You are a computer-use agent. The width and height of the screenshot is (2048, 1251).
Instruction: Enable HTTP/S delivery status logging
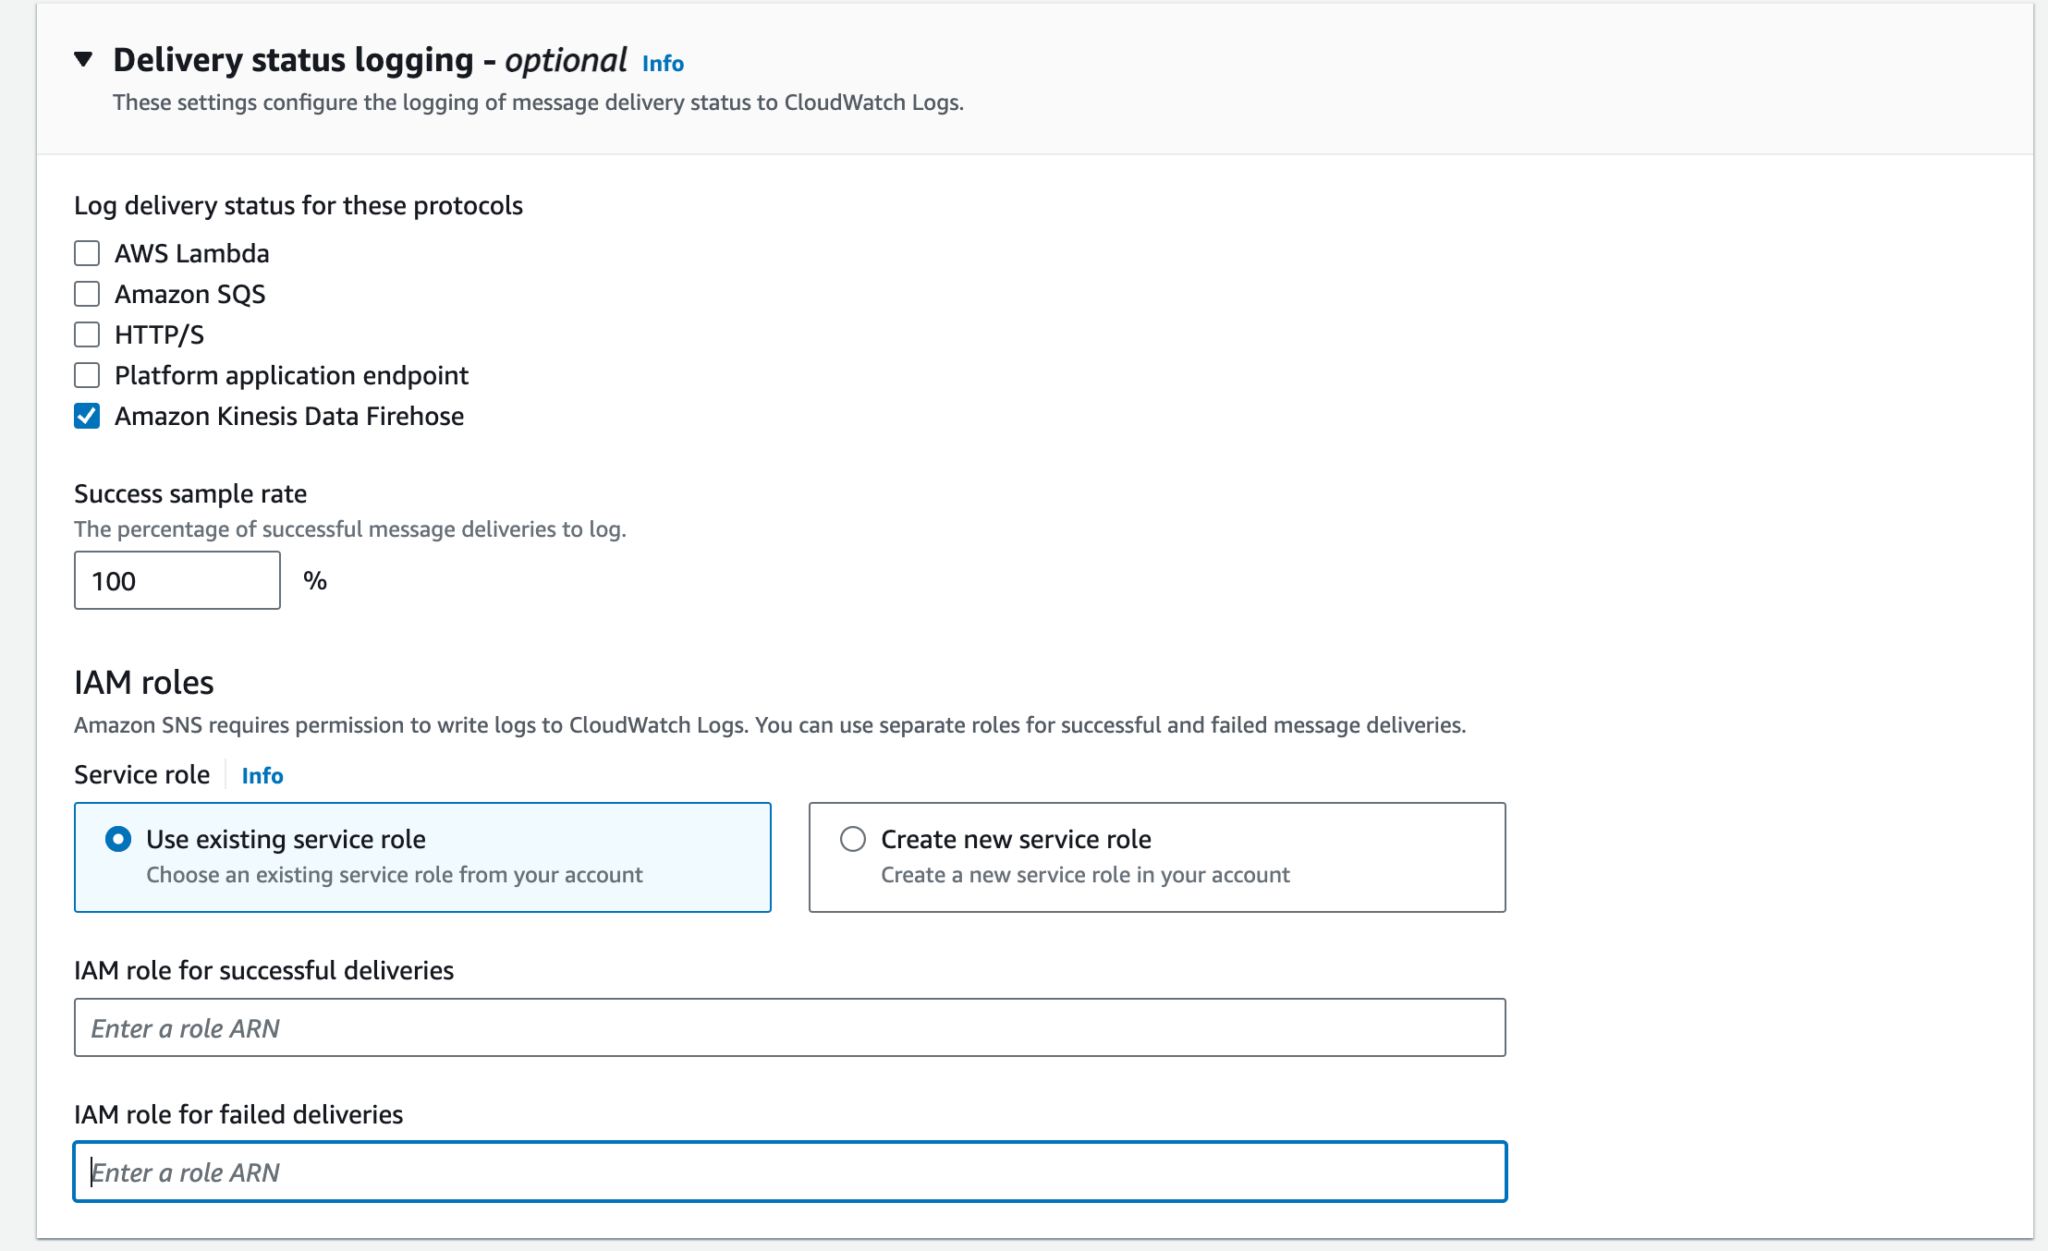coord(86,334)
